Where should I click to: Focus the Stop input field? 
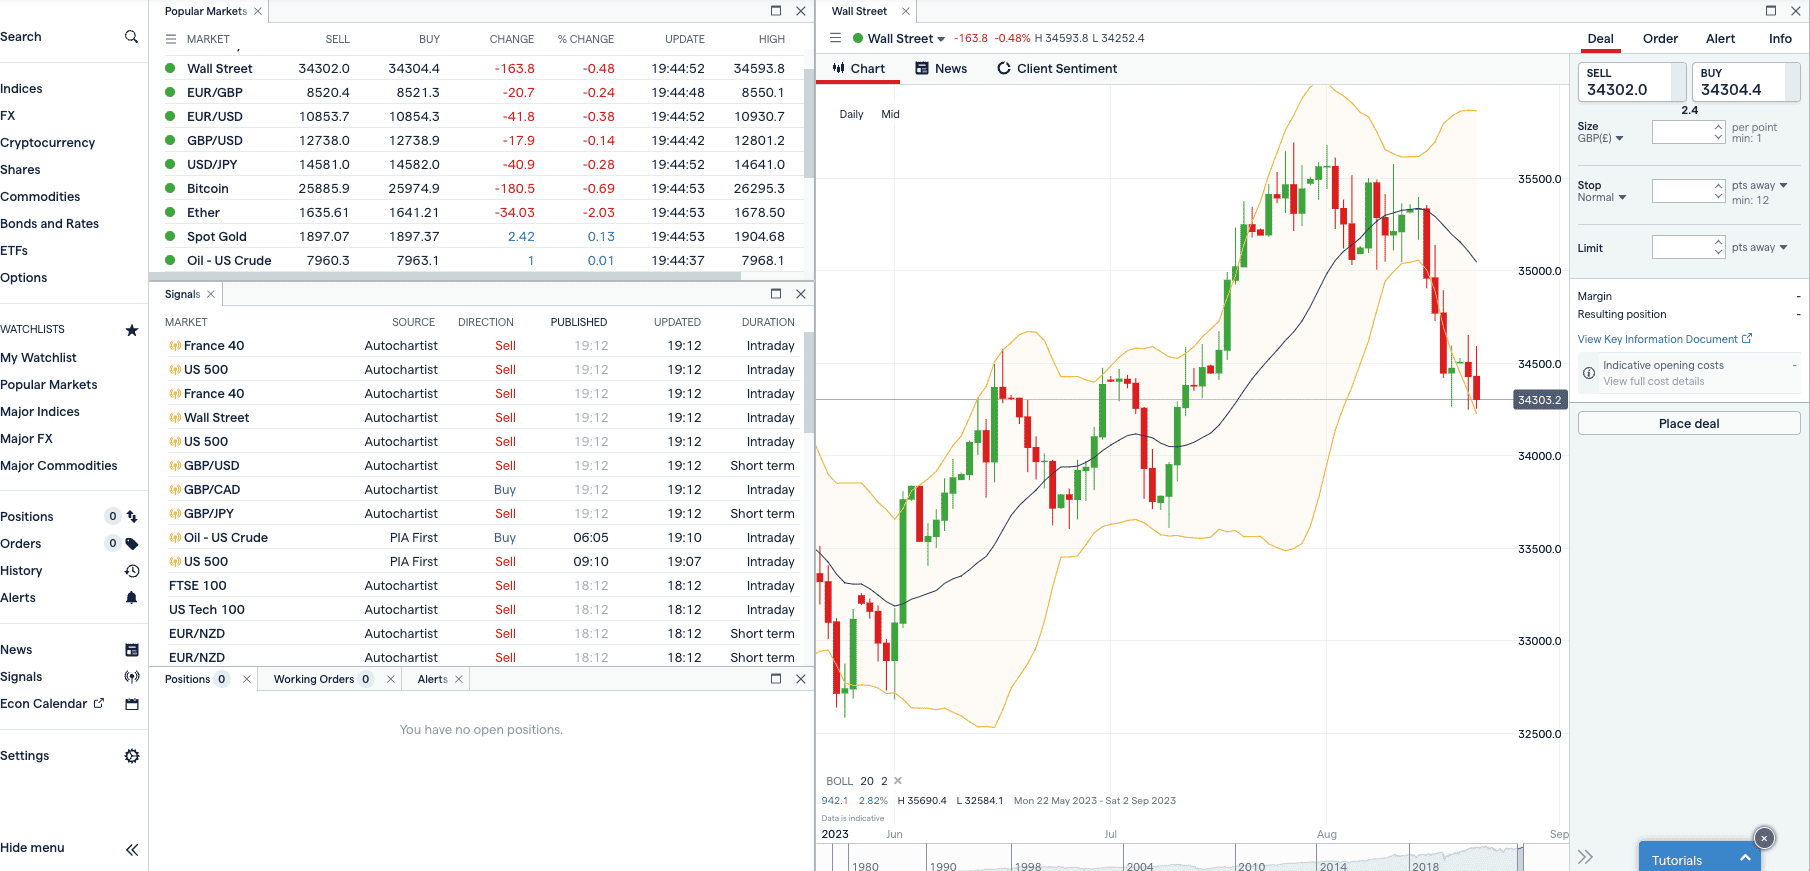[x=1682, y=191]
